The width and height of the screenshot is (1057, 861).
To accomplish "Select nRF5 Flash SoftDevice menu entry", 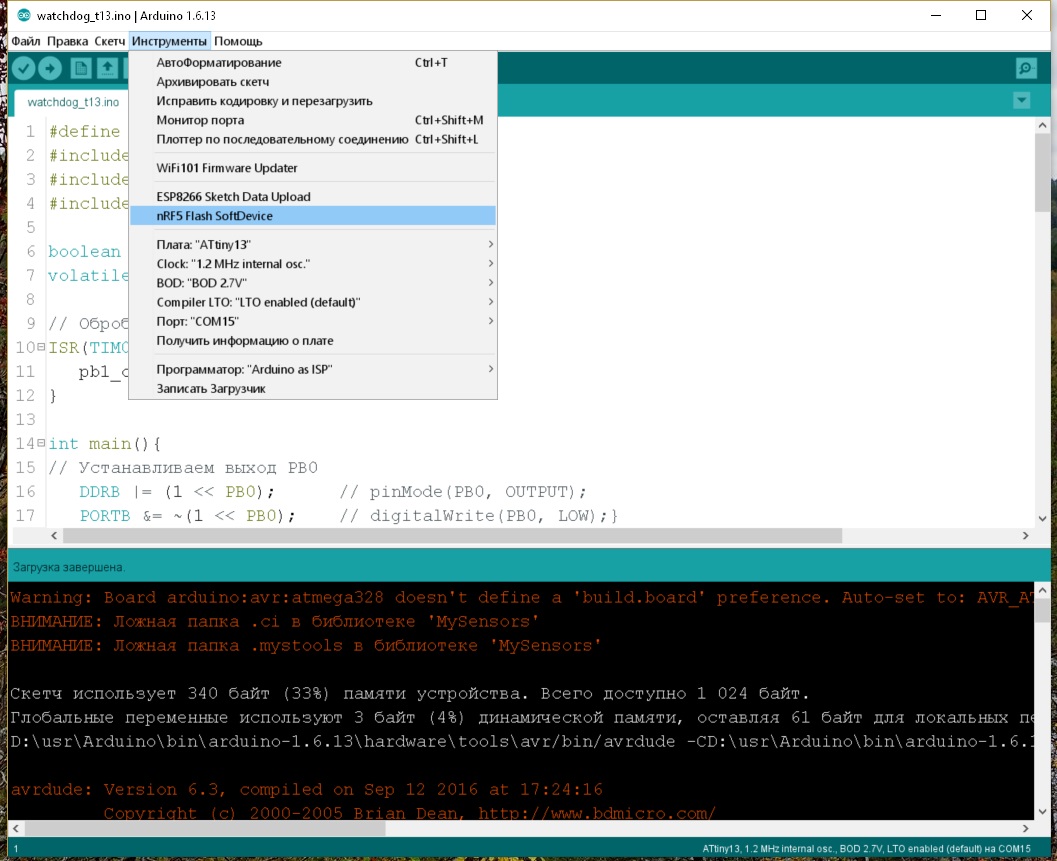I will tap(313, 216).
